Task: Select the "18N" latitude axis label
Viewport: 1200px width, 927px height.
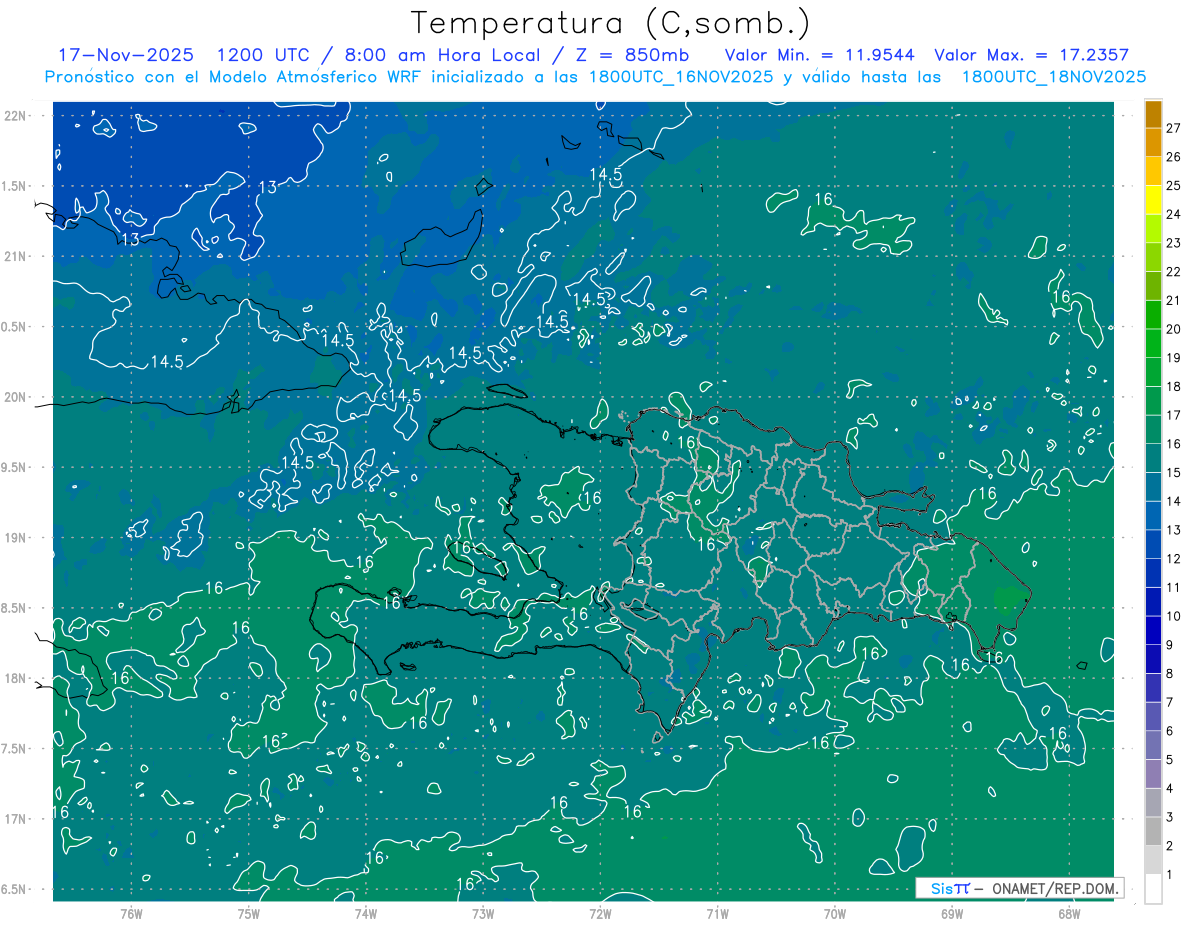Action: tap(15, 679)
